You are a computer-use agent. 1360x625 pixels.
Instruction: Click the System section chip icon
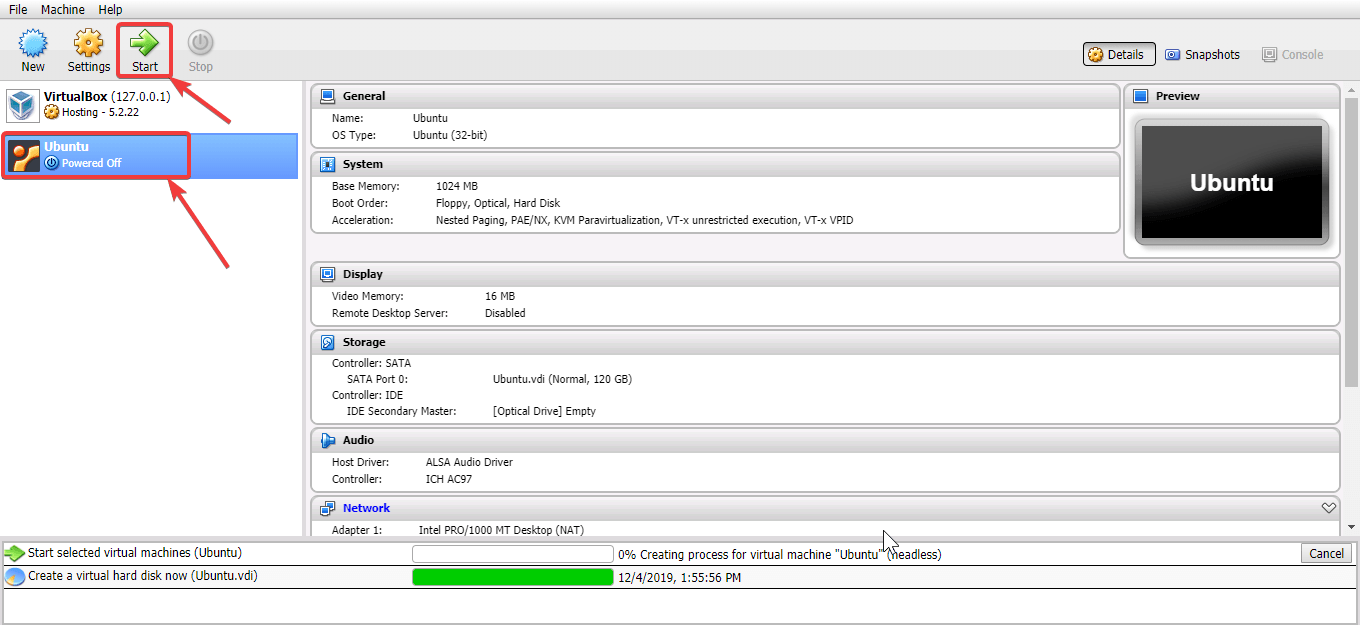click(327, 164)
